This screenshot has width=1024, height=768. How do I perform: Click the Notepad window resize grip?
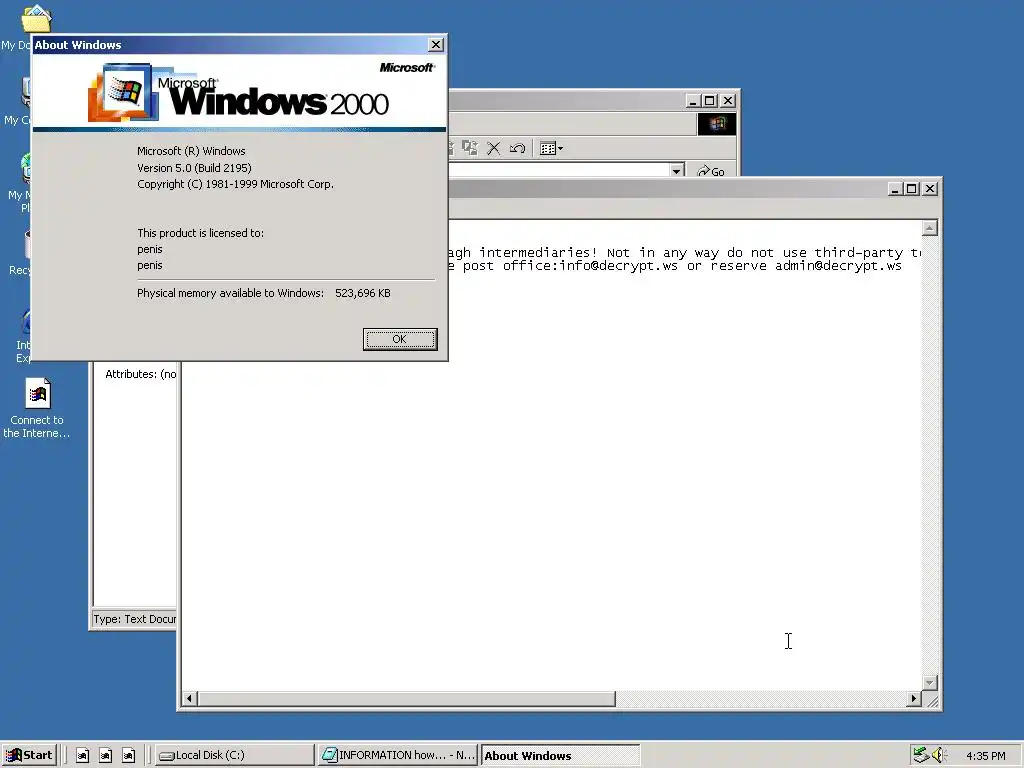click(x=931, y=700)
